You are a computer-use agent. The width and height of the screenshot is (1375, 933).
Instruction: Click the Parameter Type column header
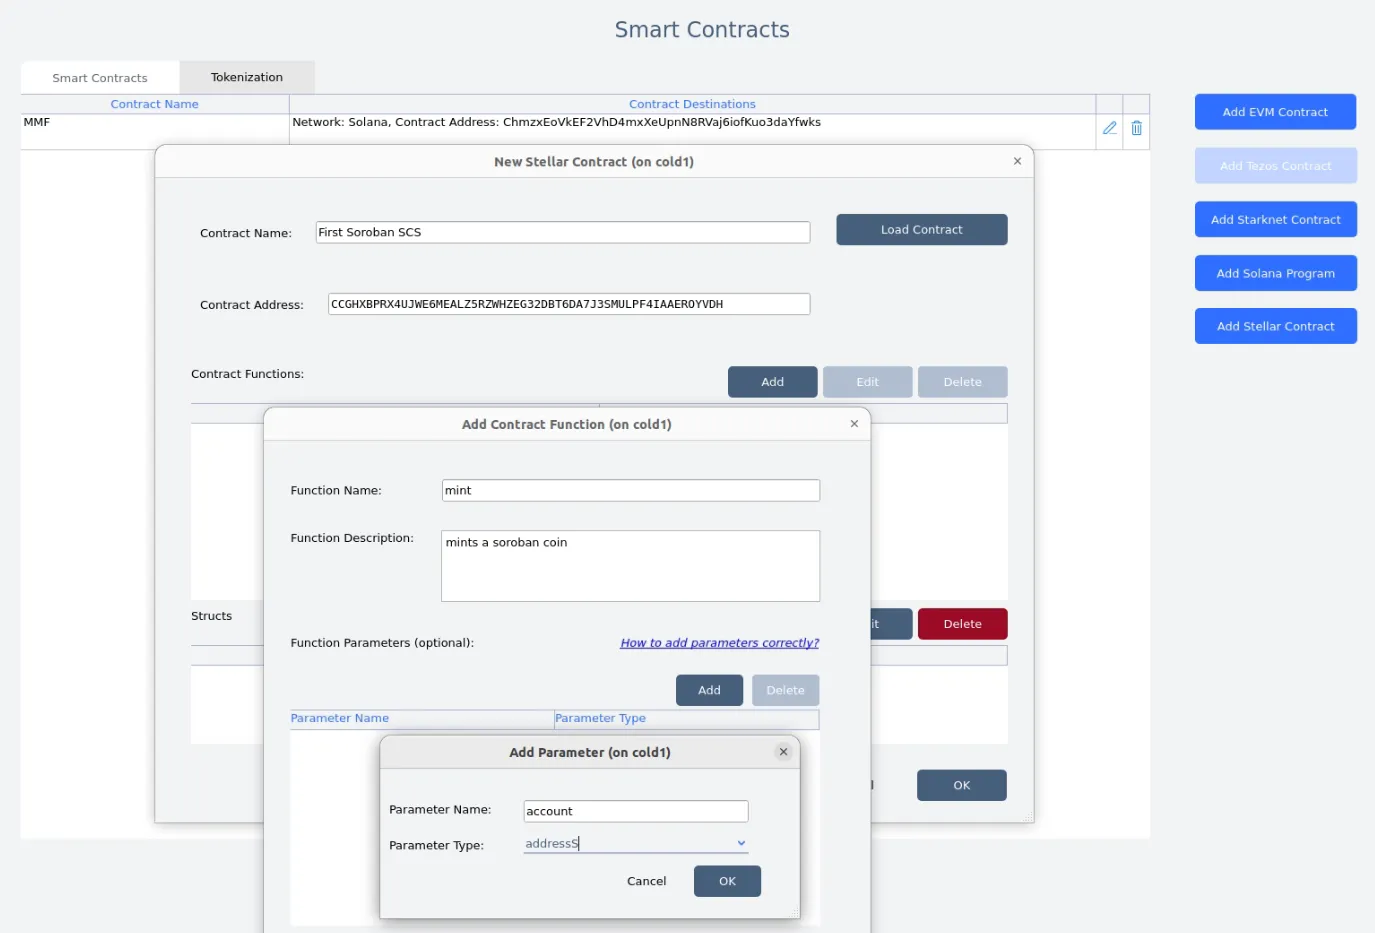[687, 718]
